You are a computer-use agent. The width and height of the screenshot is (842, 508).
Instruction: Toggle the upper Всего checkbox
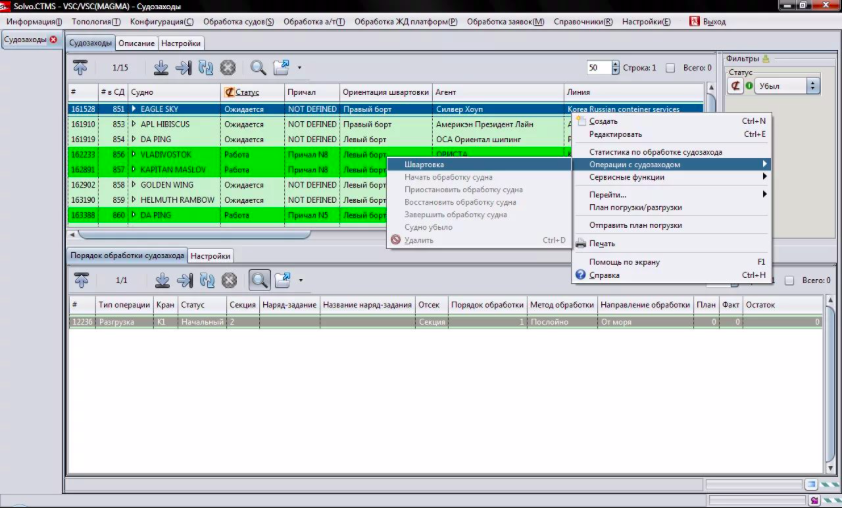[x=671, y=68]
